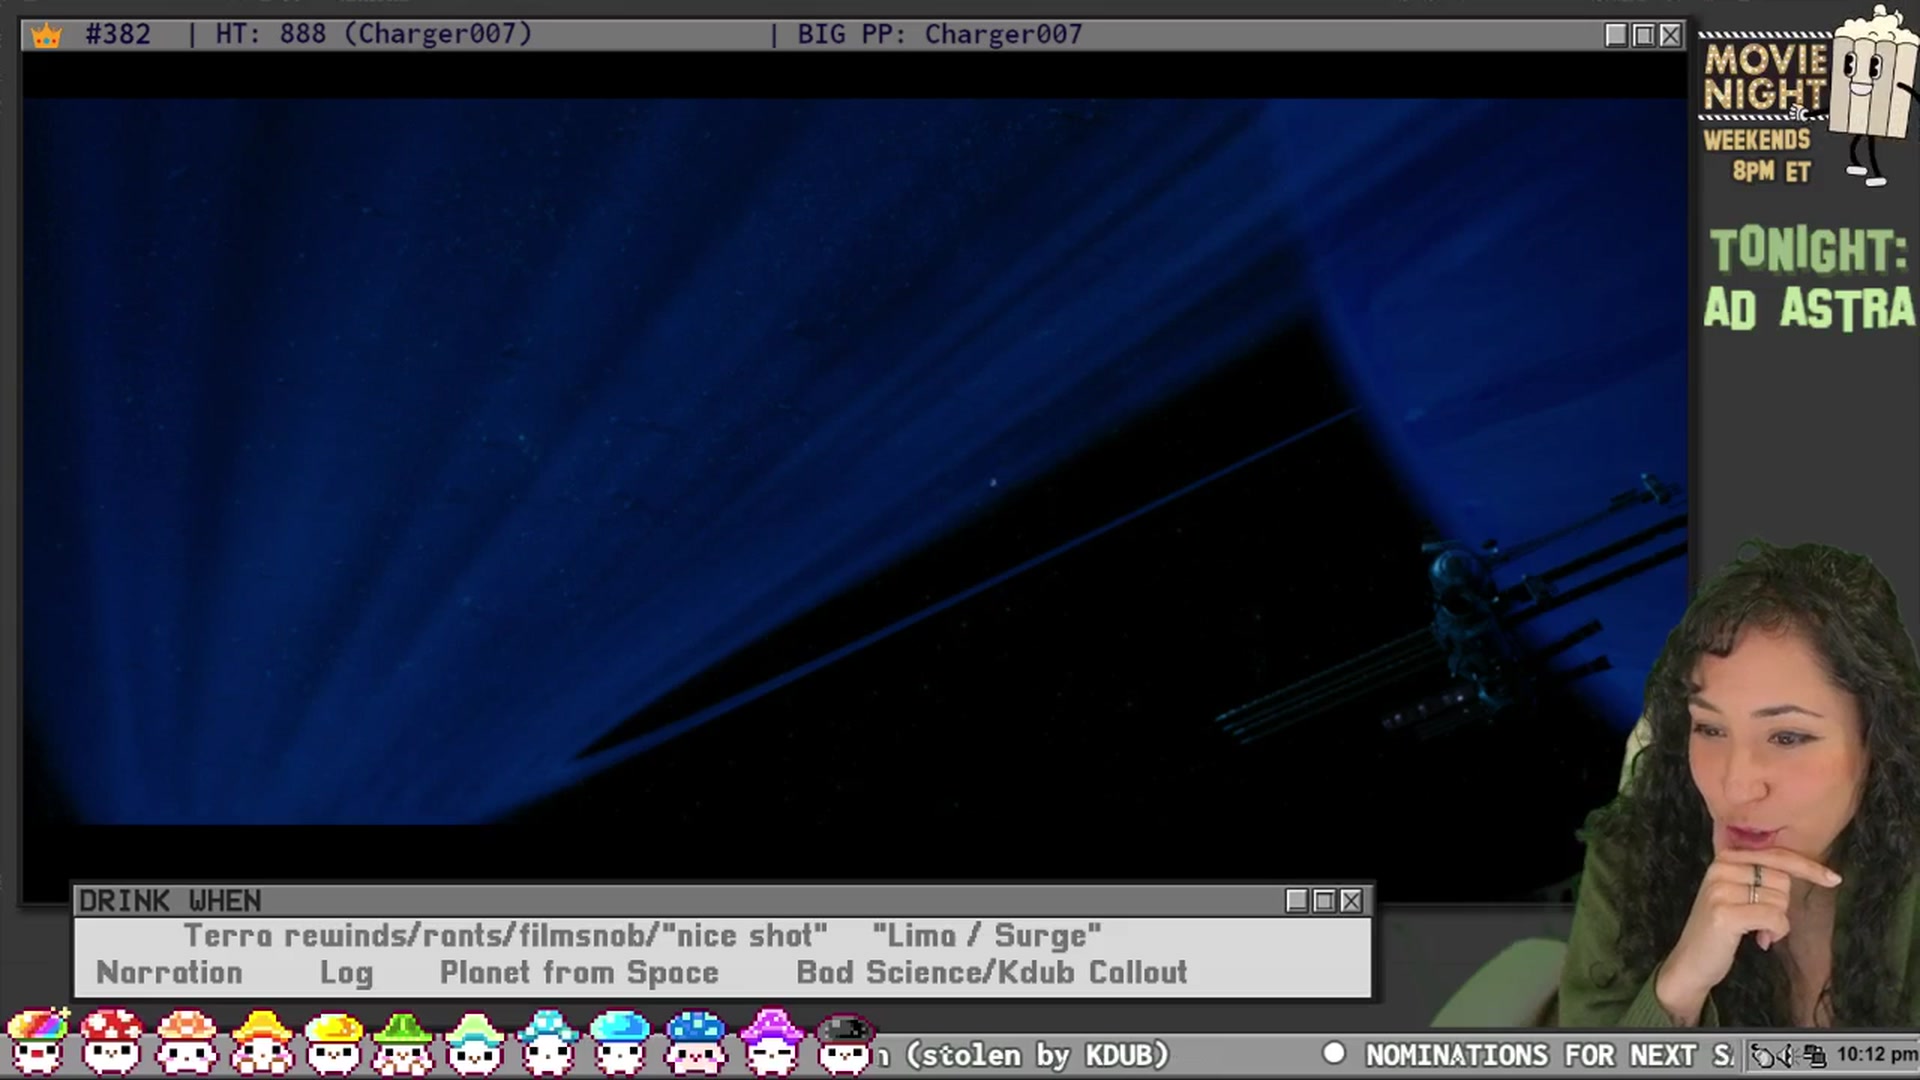The height and width of the screenshot is (1080, 1920).
Task: Click "Bad Science/Kdub Callout" drink rule
Action: [991, 972]
